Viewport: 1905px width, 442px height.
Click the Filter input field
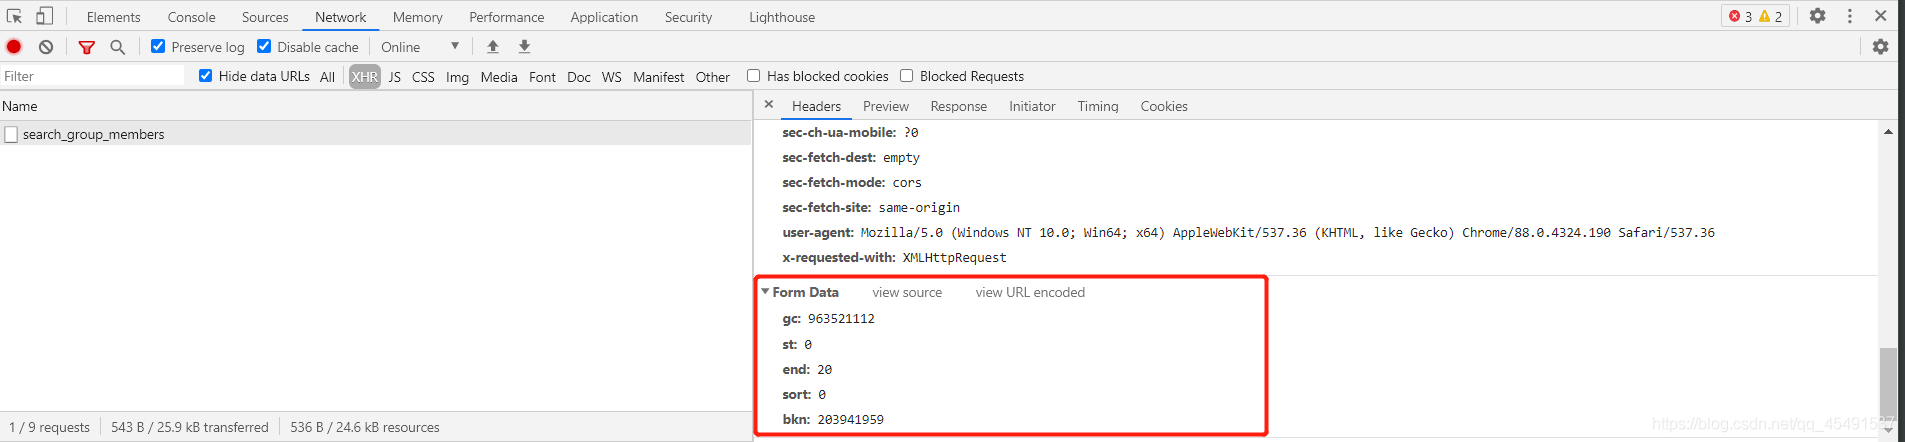tap(93, 76)
